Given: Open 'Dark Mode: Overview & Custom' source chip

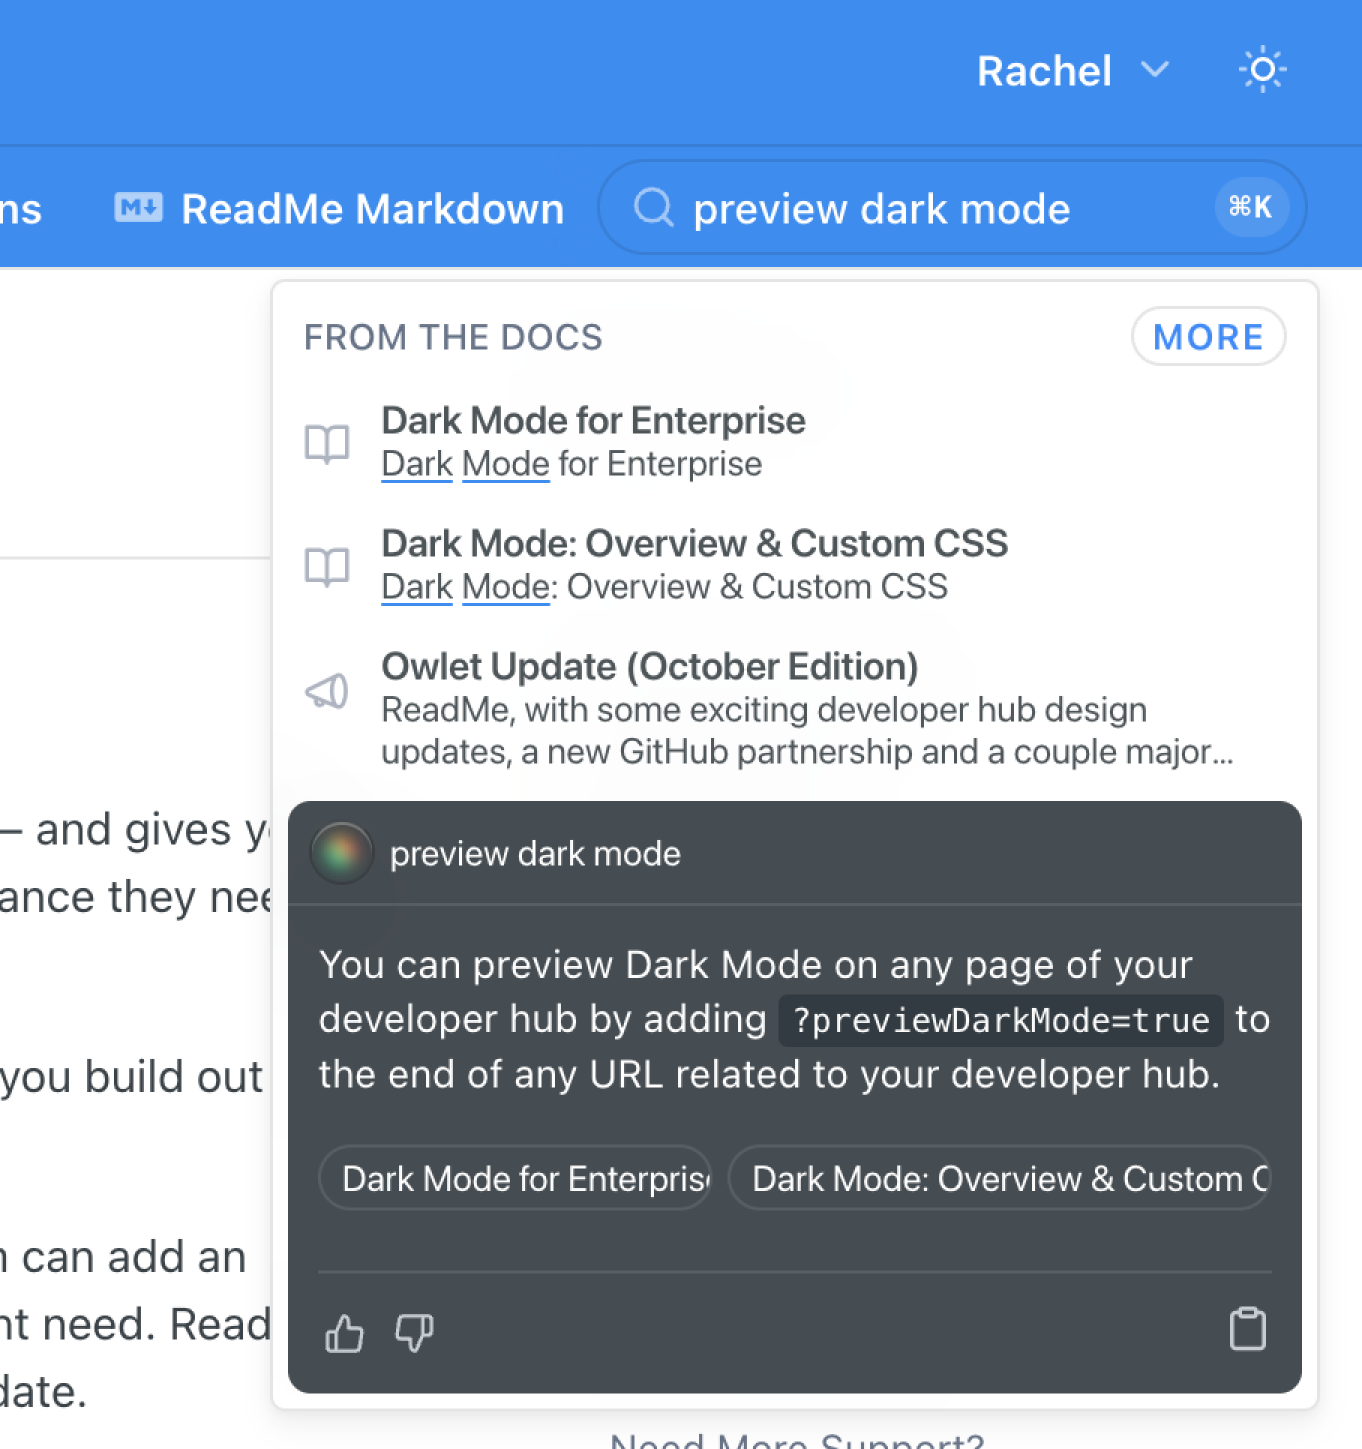Looking at the screenshot, I should (x=999, y=1178).
